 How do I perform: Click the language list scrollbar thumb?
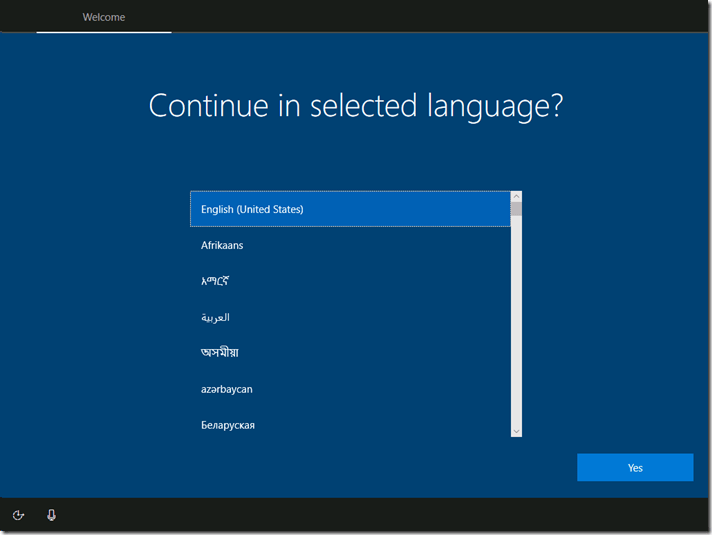516,210
